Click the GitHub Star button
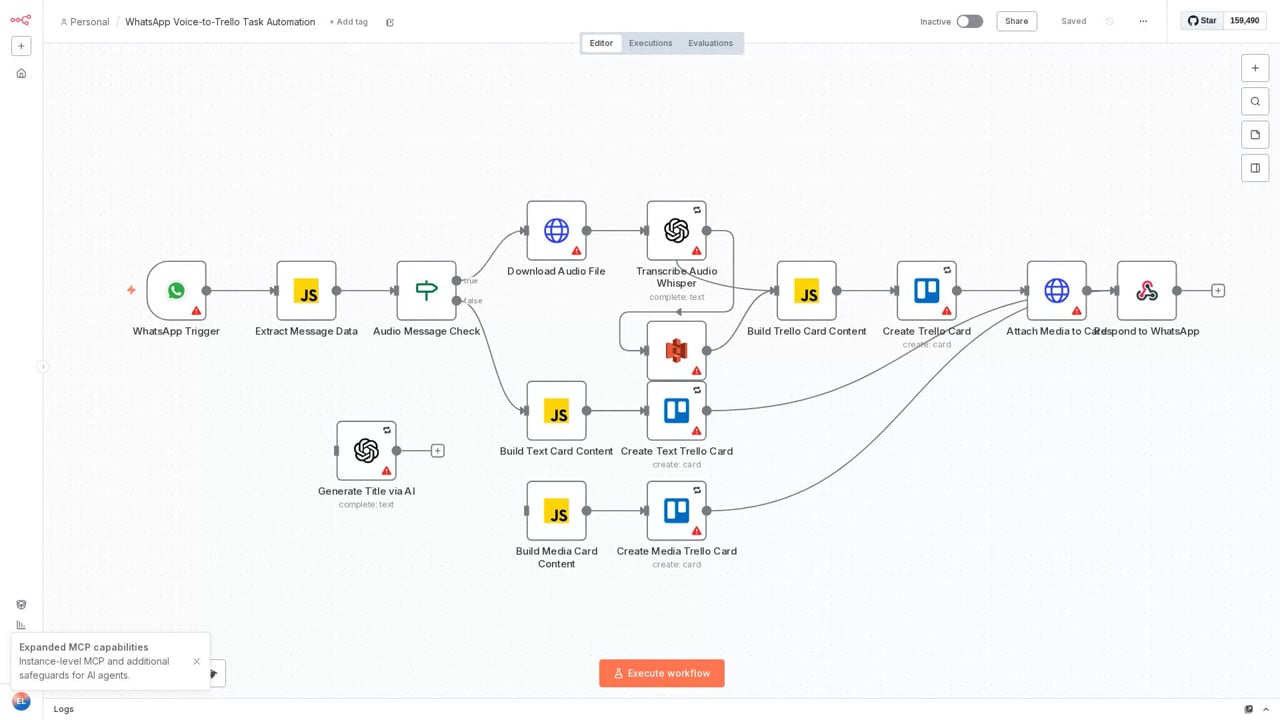 [x=1202, y=21]
